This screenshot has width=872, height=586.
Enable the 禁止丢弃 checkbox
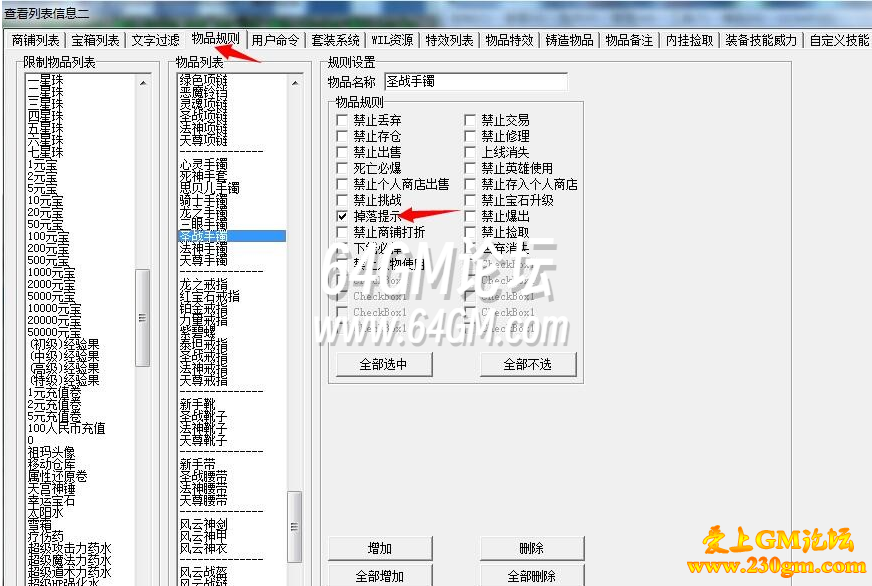[x=342, y=120]
